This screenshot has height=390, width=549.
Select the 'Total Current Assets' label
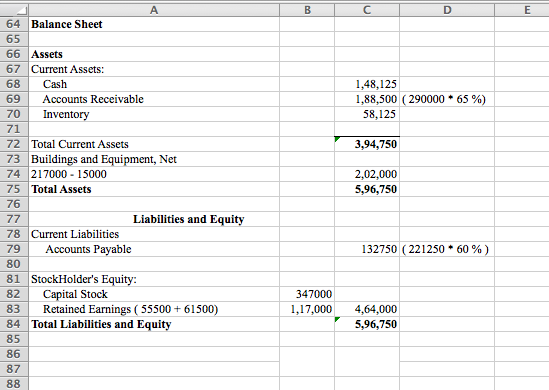(x=154, y=144)
